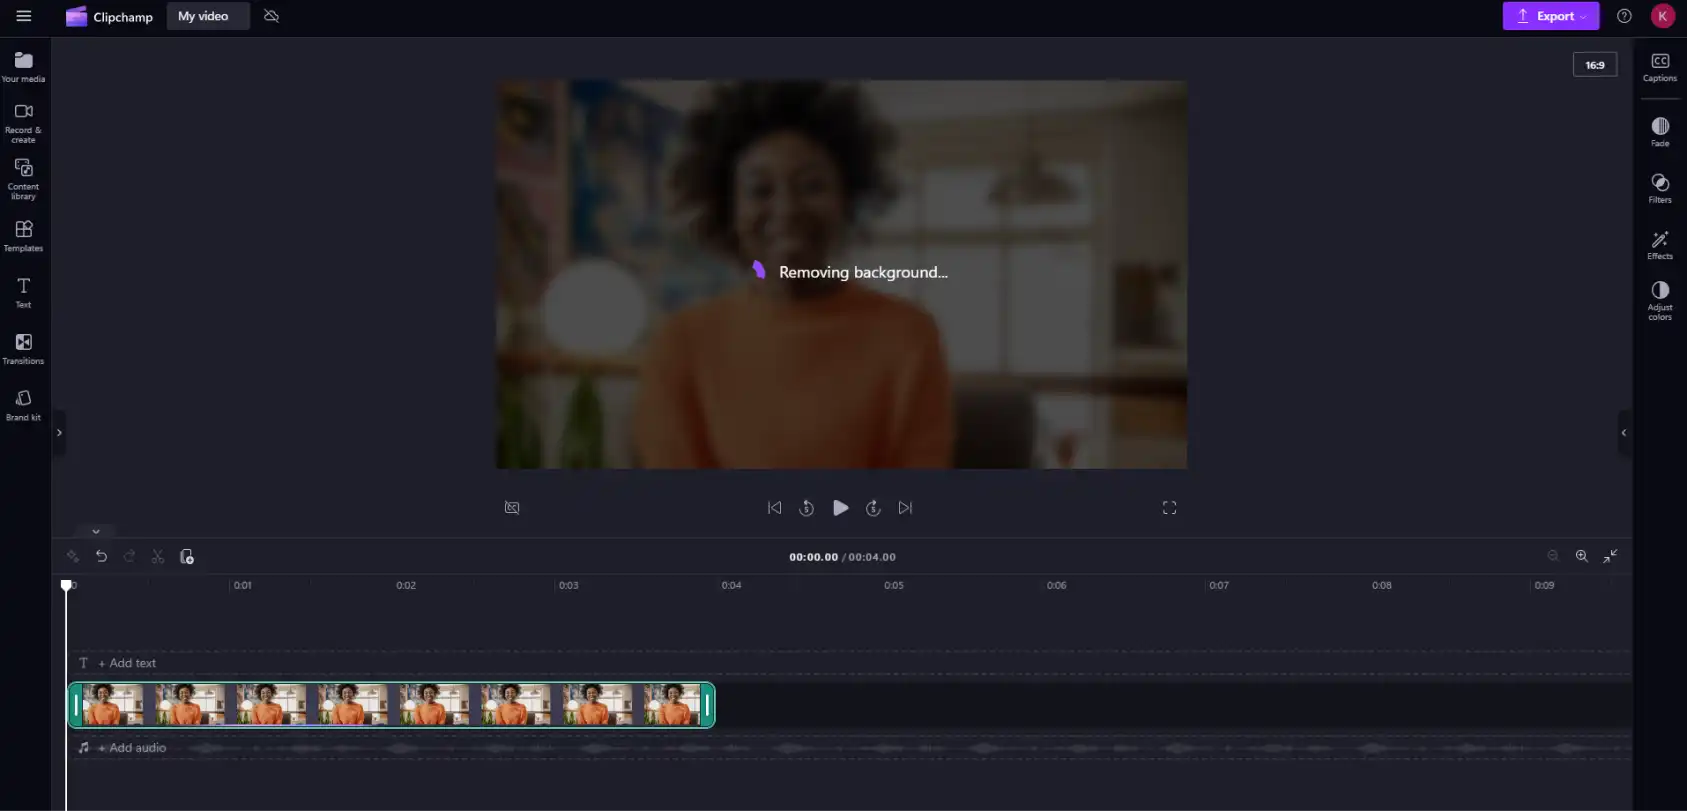
Task: Open the Brand kit panel
Action: pyautogui.click(x=23, y=405)
